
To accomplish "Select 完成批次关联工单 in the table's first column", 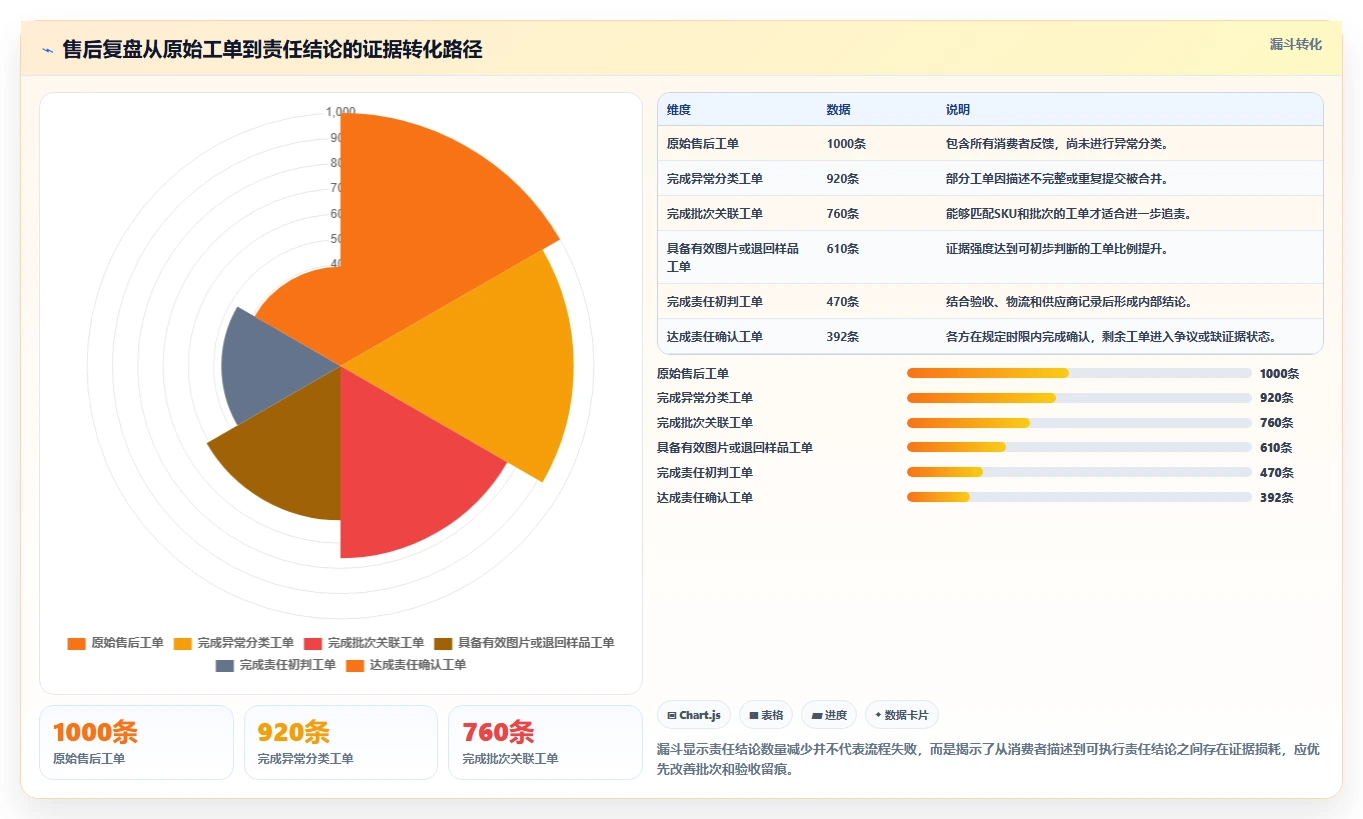I will [x=715, y=214].
